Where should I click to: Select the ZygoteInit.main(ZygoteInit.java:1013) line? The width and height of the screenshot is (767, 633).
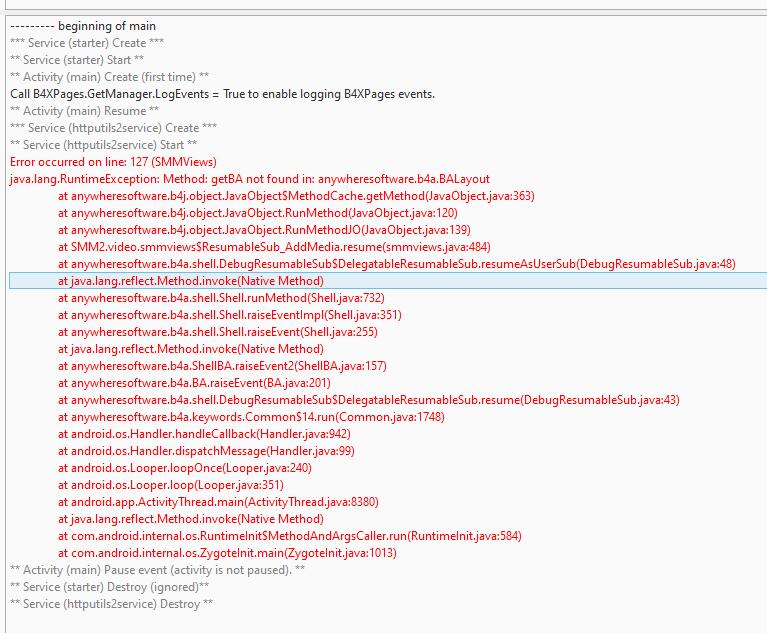(x=227, y=553)
